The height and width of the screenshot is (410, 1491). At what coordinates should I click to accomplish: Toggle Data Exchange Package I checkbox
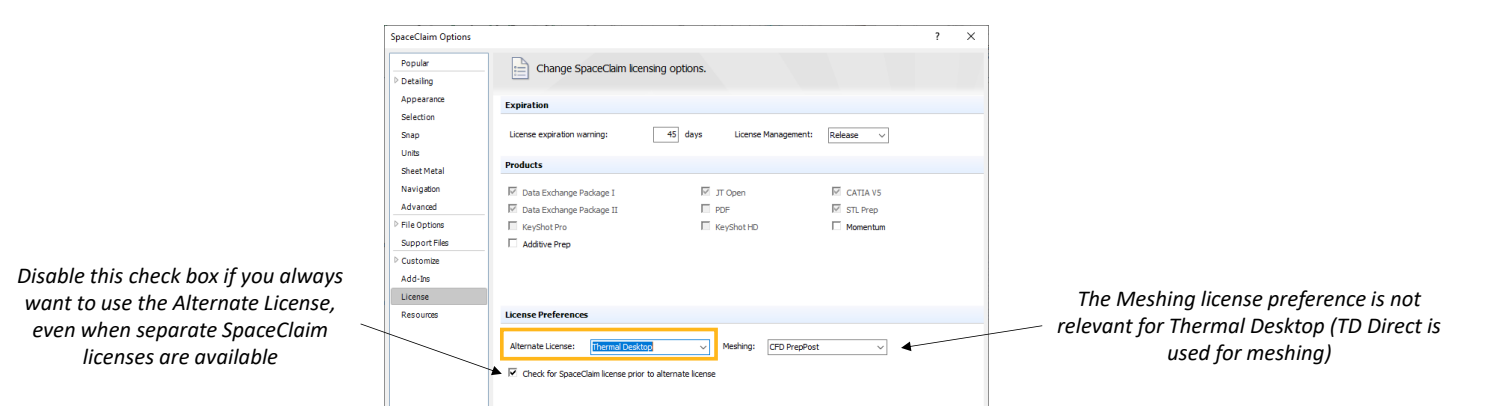pyautogui.click(x=513, y=192)
